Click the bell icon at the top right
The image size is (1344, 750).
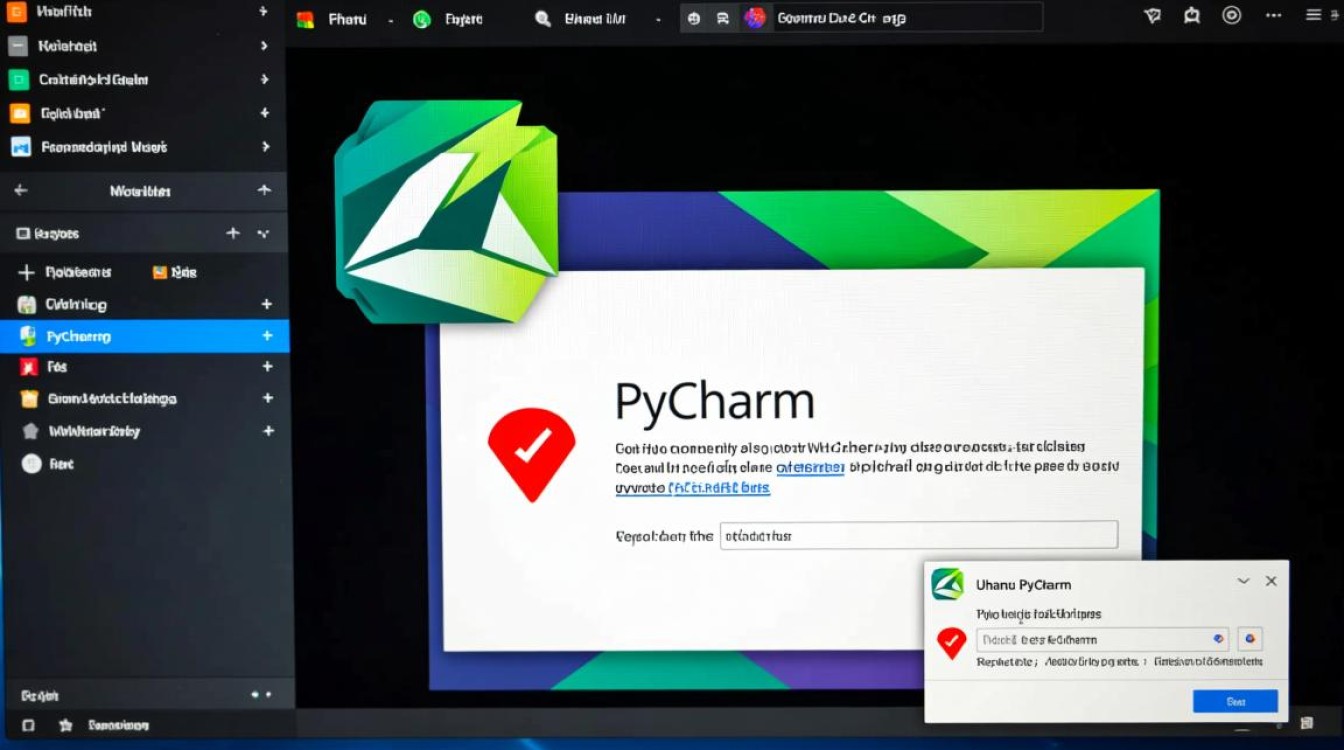1191,16
